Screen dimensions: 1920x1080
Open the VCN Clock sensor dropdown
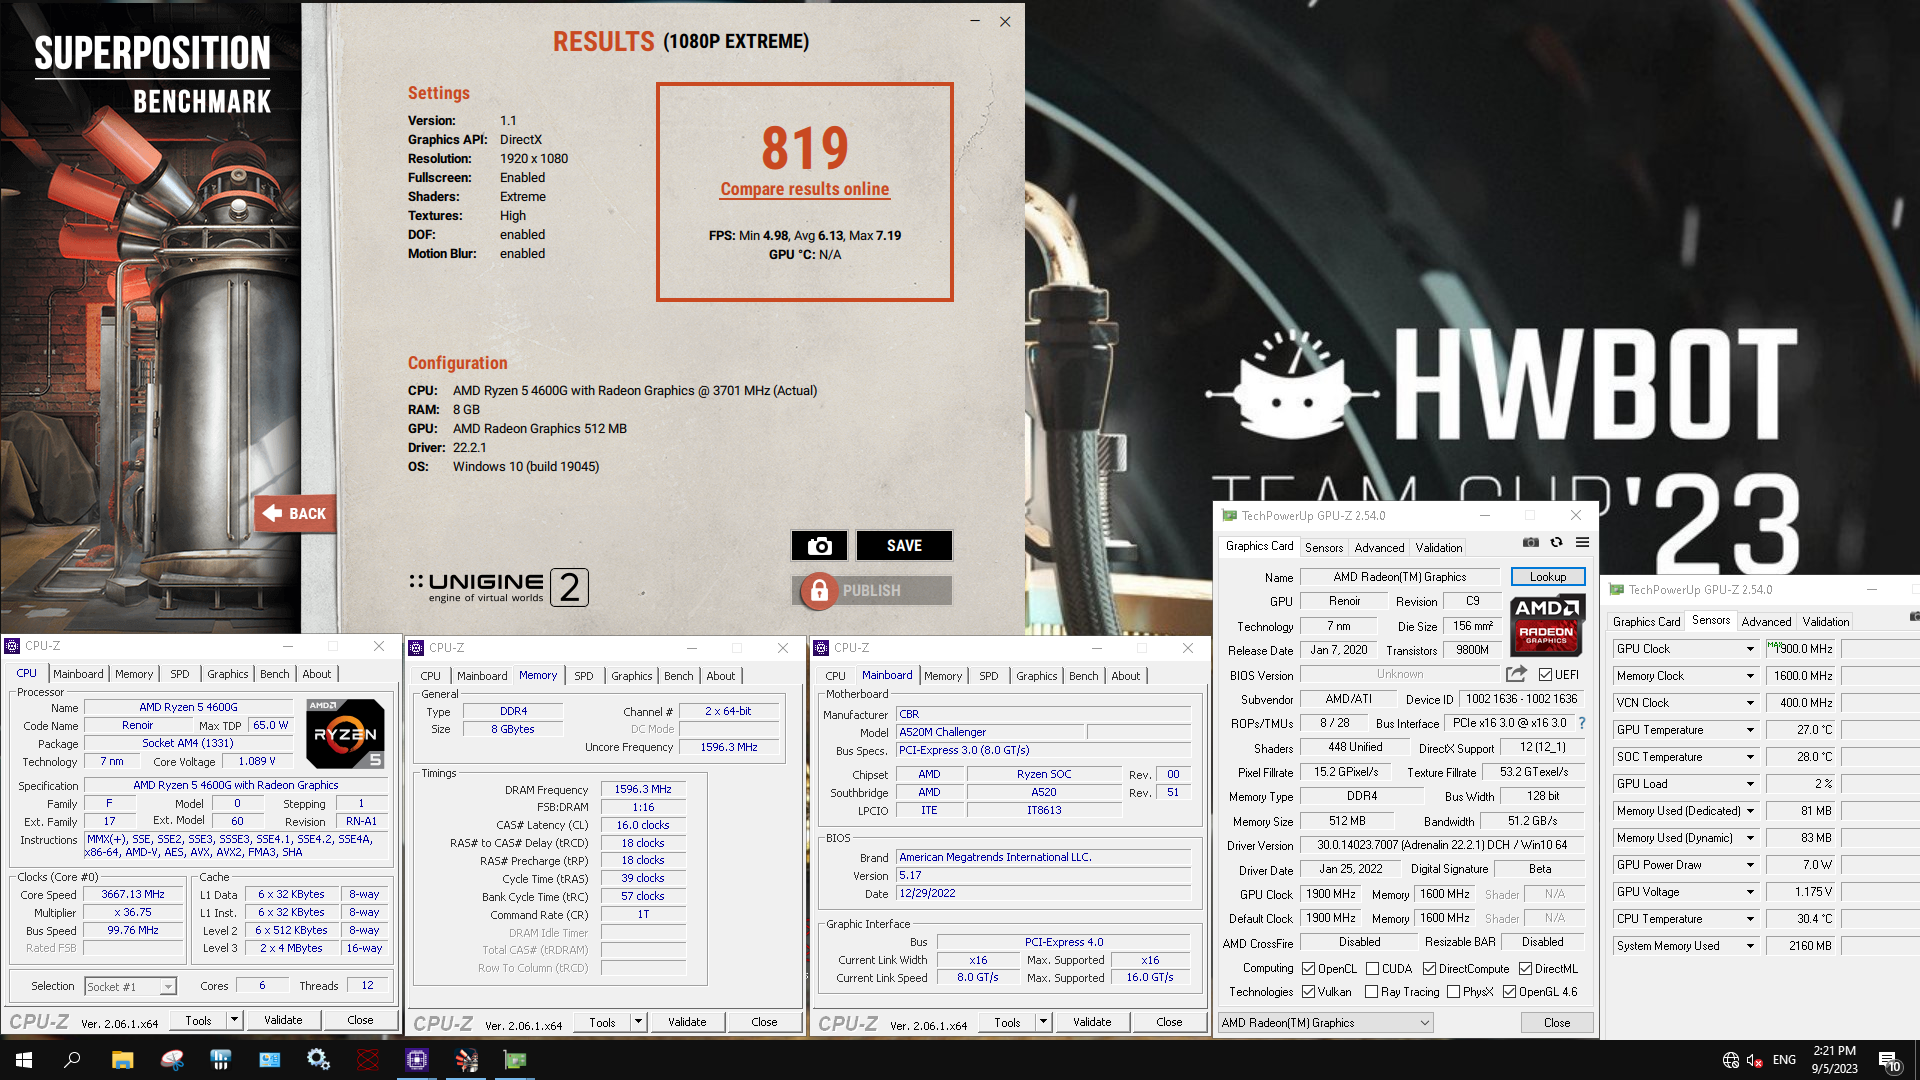[x=1750, y=703]
